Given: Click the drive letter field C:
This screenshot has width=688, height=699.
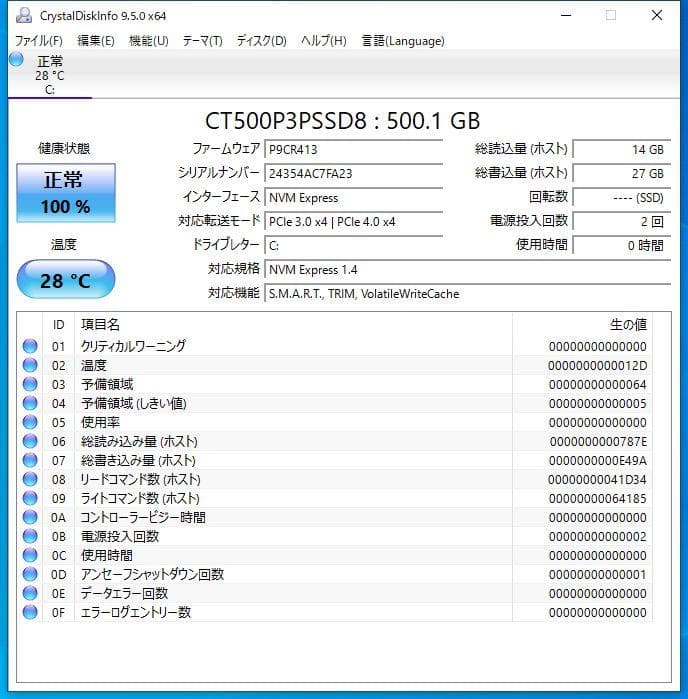Looking at the screenshot, I should pos(354,246).
